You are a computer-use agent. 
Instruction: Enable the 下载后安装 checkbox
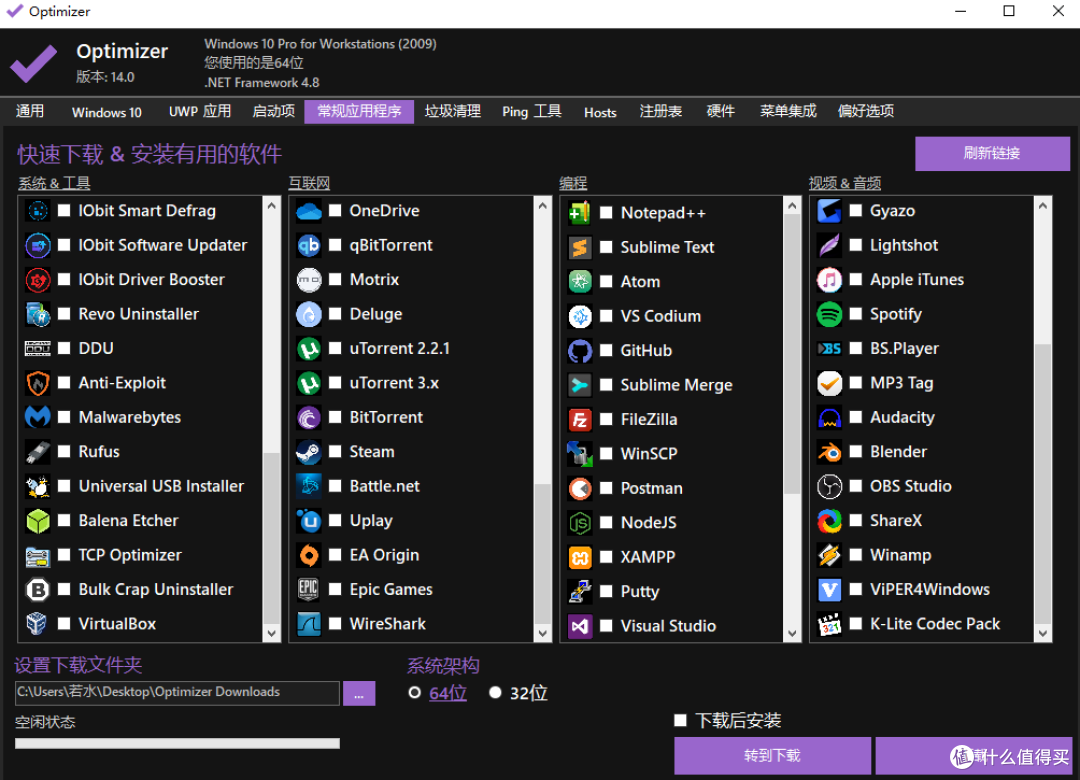click(x=681, y=720)
